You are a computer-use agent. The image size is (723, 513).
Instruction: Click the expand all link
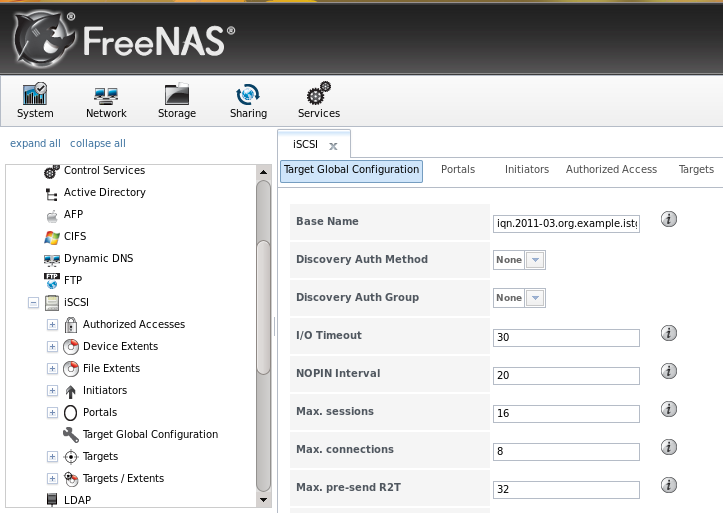(x=35, y=143)
